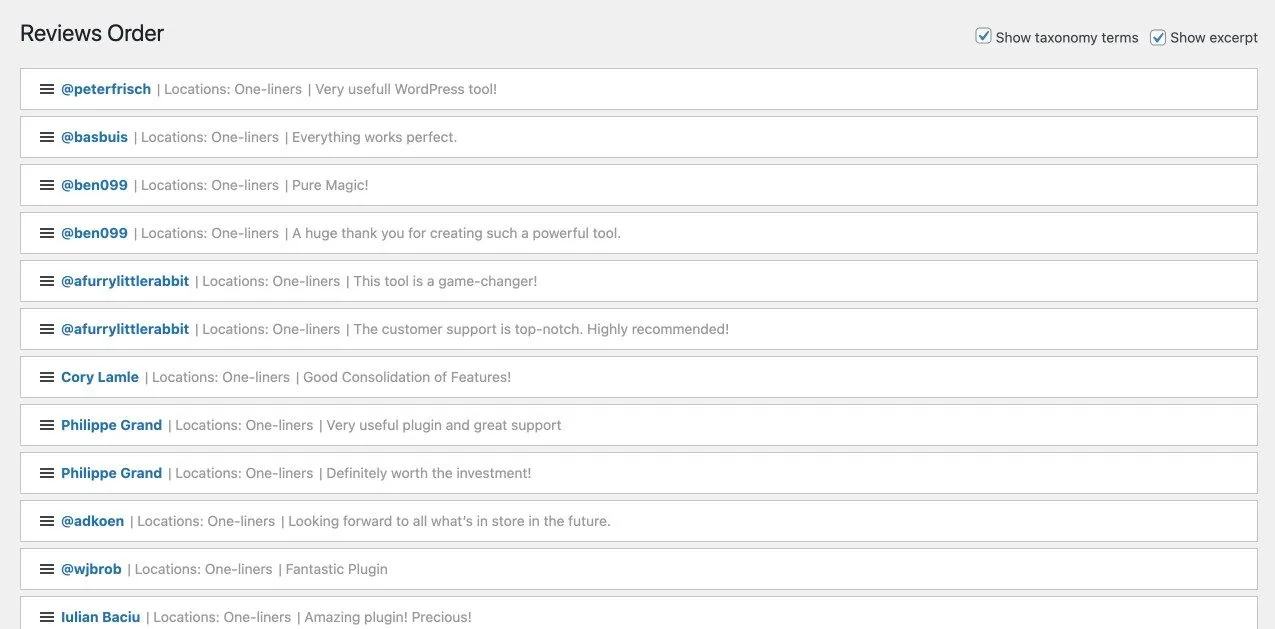The width and height of the screenshot is (1275, 629).
Task: Click drag handle for the Pure Magic review
Action: click(47, 185)
